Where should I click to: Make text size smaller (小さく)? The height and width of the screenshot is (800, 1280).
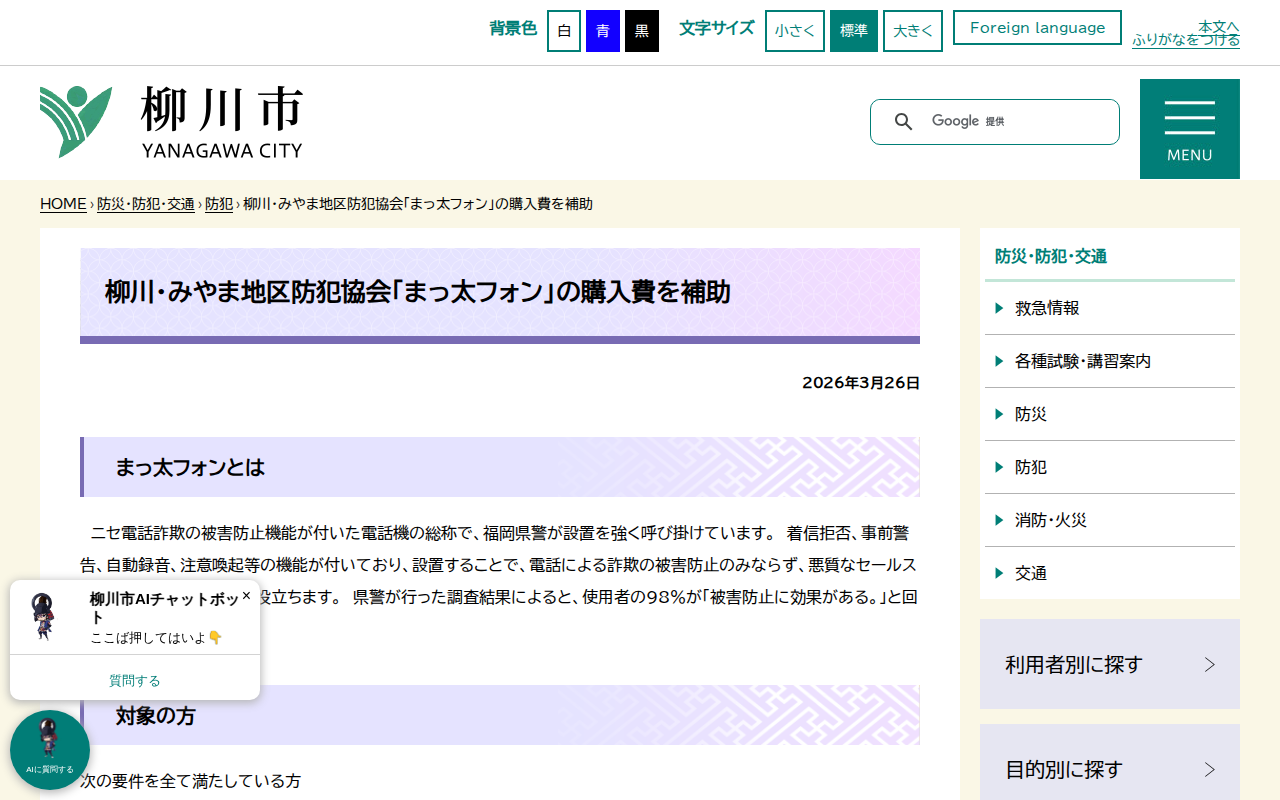[x=795, y=31]
